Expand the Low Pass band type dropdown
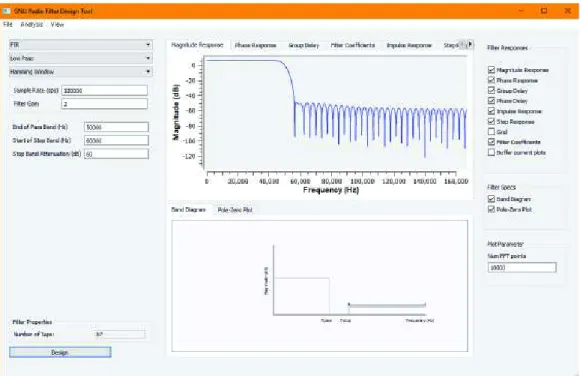The height and width of the screenshot is (376, 580). [81, 58]
